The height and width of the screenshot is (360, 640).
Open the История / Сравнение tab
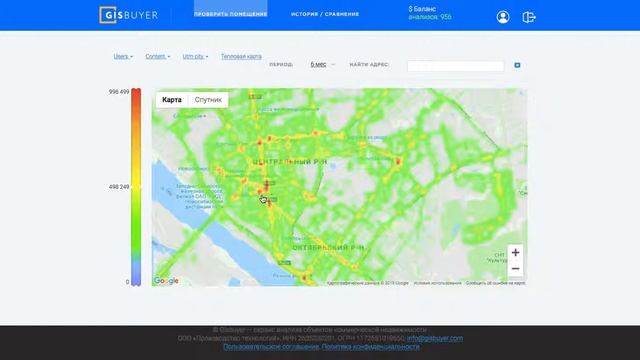click(325, 14)
